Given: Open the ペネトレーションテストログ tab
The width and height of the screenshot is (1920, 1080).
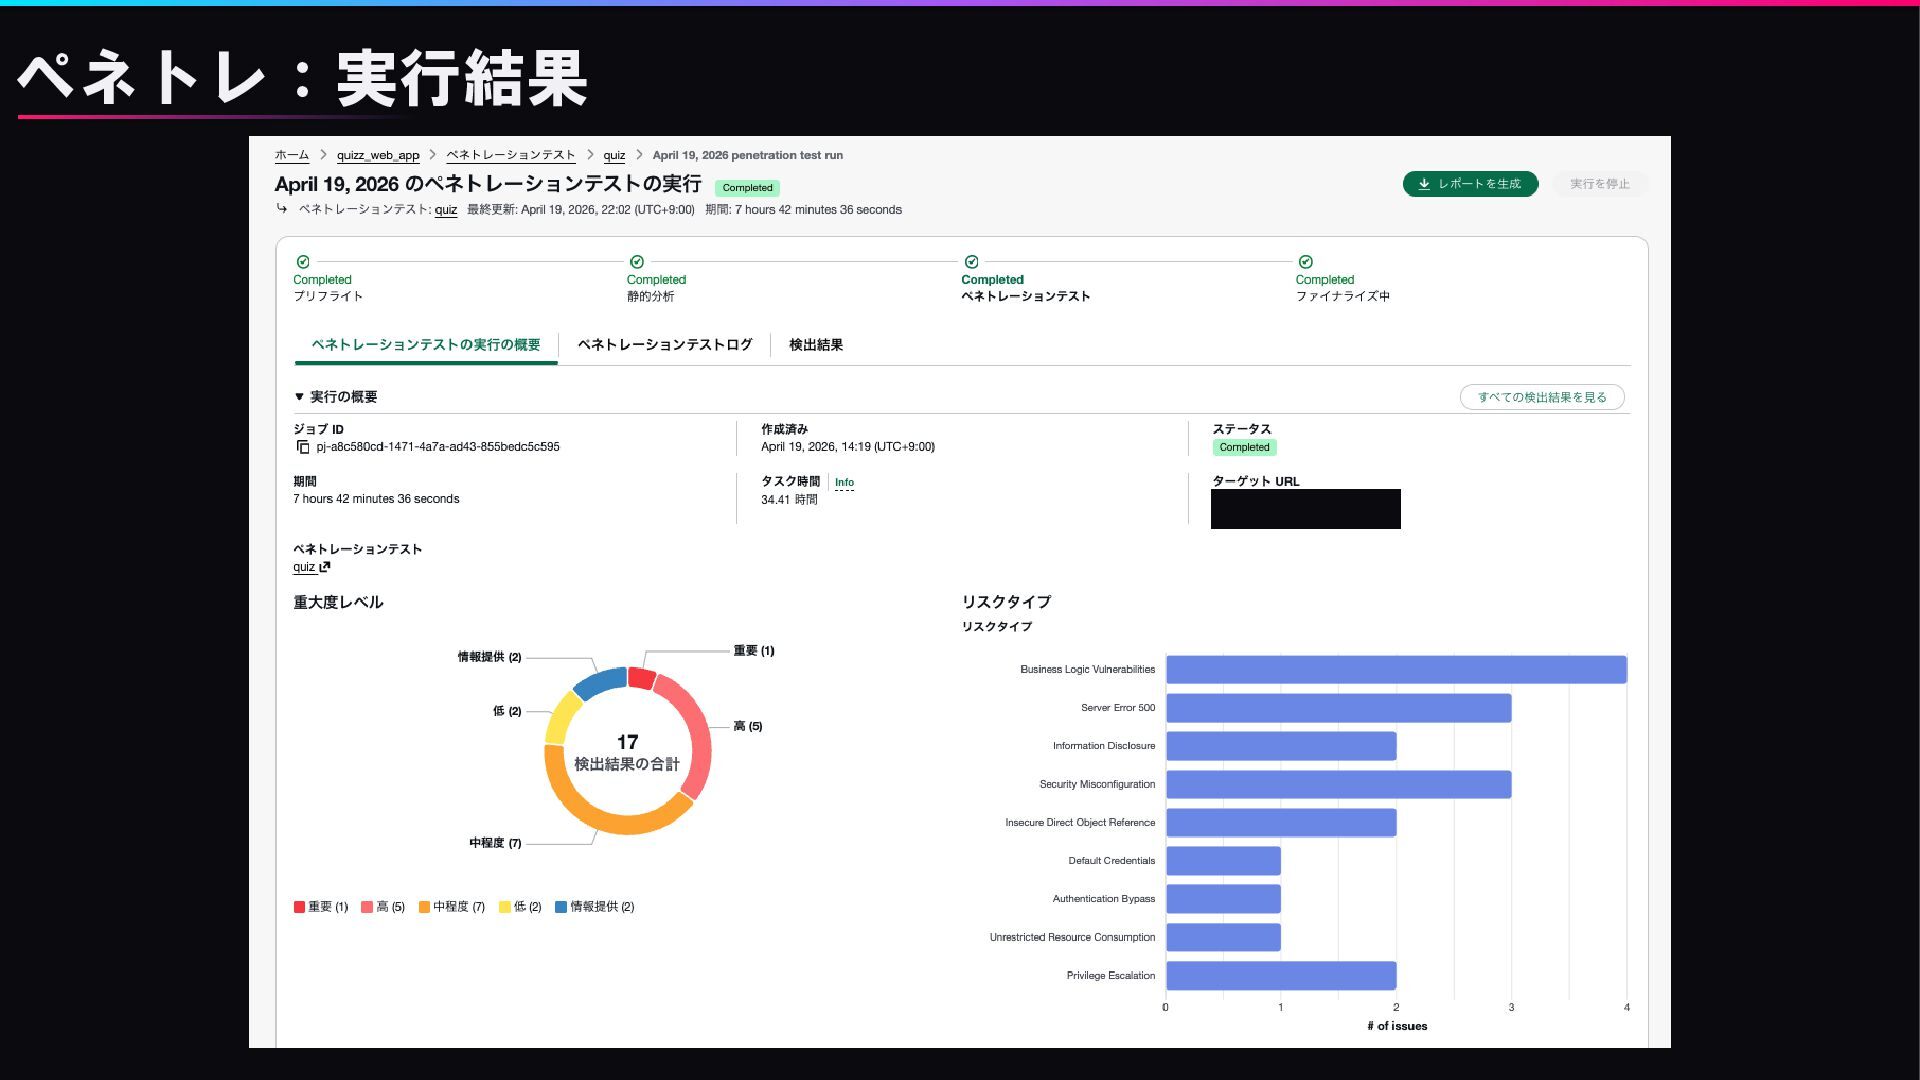Looking at the screenshot, I should (664, 345).
